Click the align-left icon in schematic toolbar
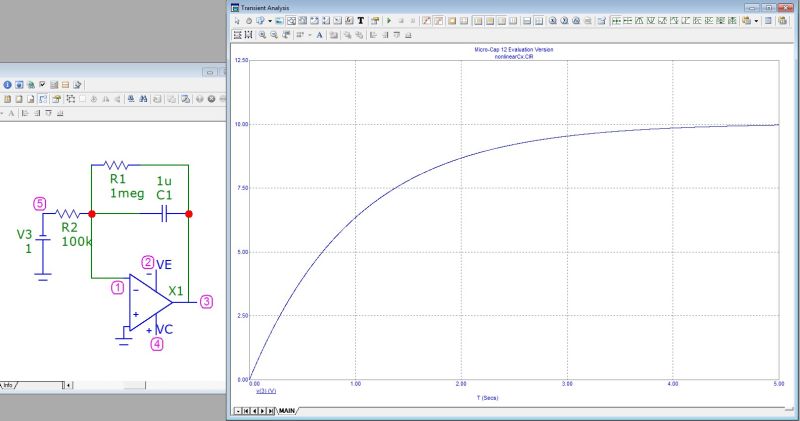Screen dimensions: 800x421 [x=25, y=113]
